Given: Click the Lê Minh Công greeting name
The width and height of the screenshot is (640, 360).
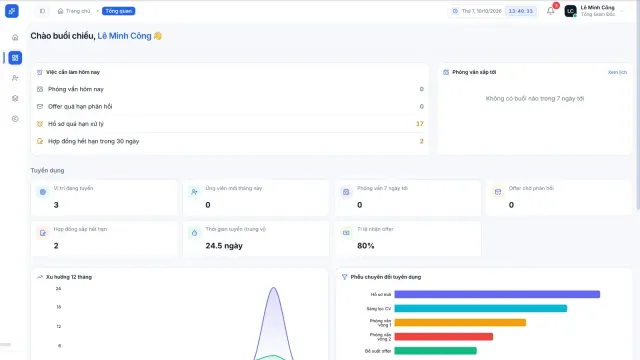Looking at the screenshot, I should (x=124, y=36).
